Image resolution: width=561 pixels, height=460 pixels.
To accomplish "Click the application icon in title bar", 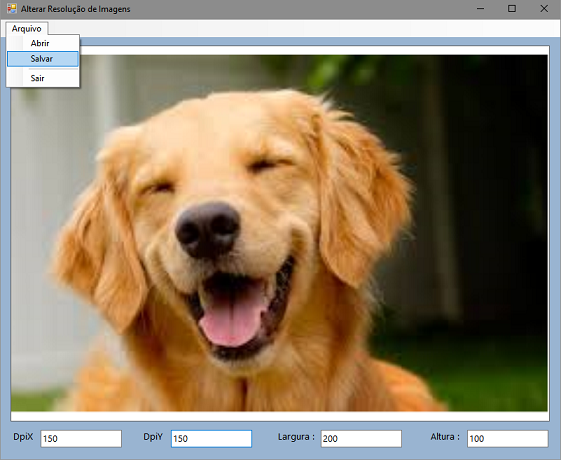I will [x=11, y=9].
